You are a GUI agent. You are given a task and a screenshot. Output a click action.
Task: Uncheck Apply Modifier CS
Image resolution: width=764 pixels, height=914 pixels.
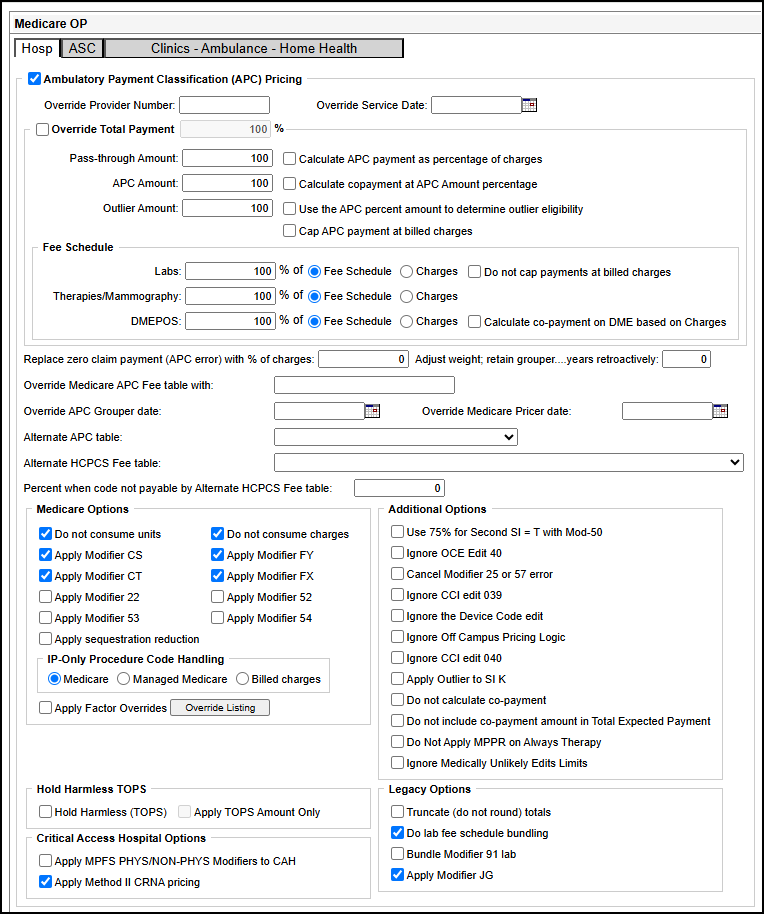point(45,554)
